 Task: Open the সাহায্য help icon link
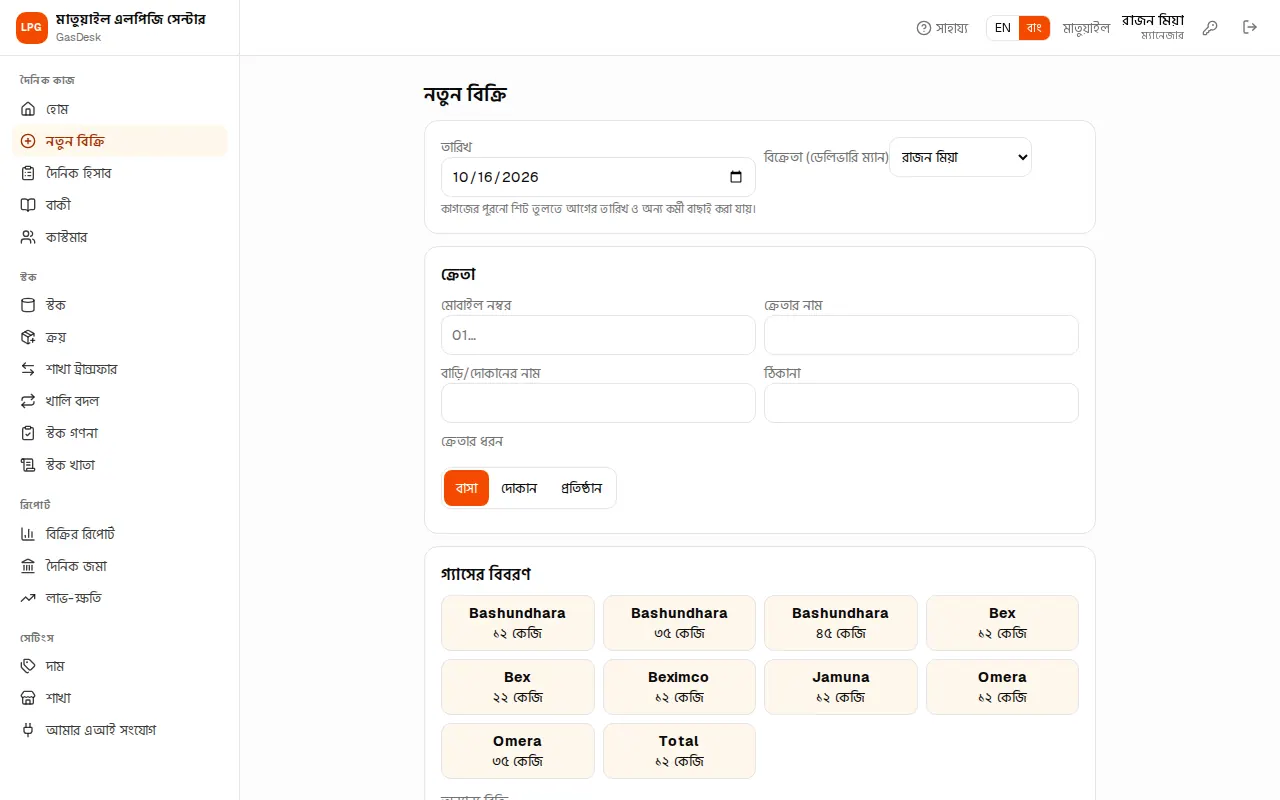(924, 28)
